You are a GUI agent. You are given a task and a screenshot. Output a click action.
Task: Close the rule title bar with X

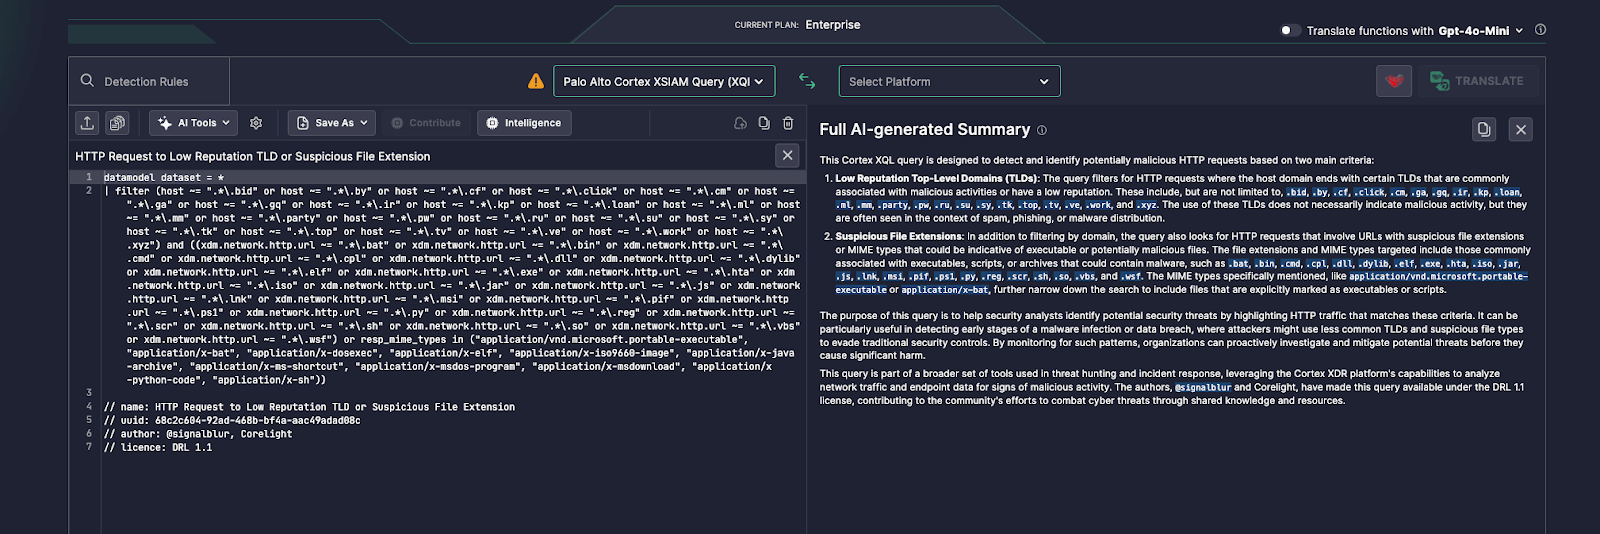[x=787, y=155]
